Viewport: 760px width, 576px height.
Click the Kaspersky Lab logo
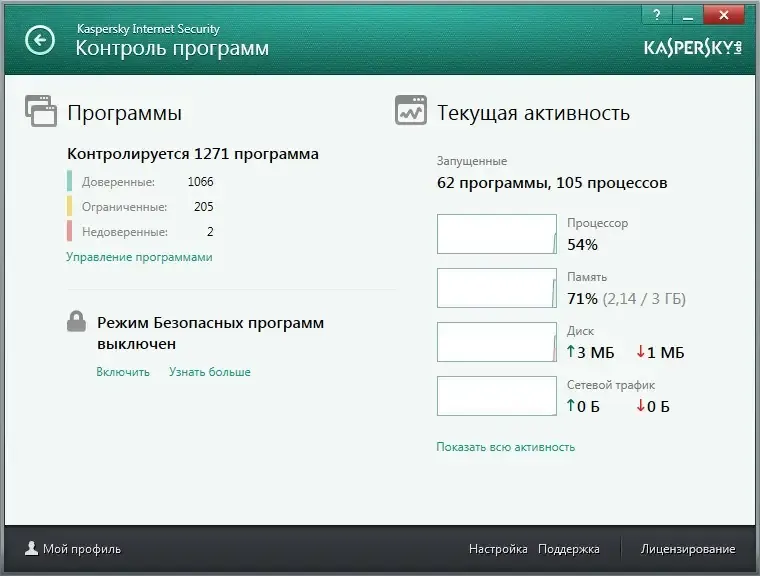point(693,48)
